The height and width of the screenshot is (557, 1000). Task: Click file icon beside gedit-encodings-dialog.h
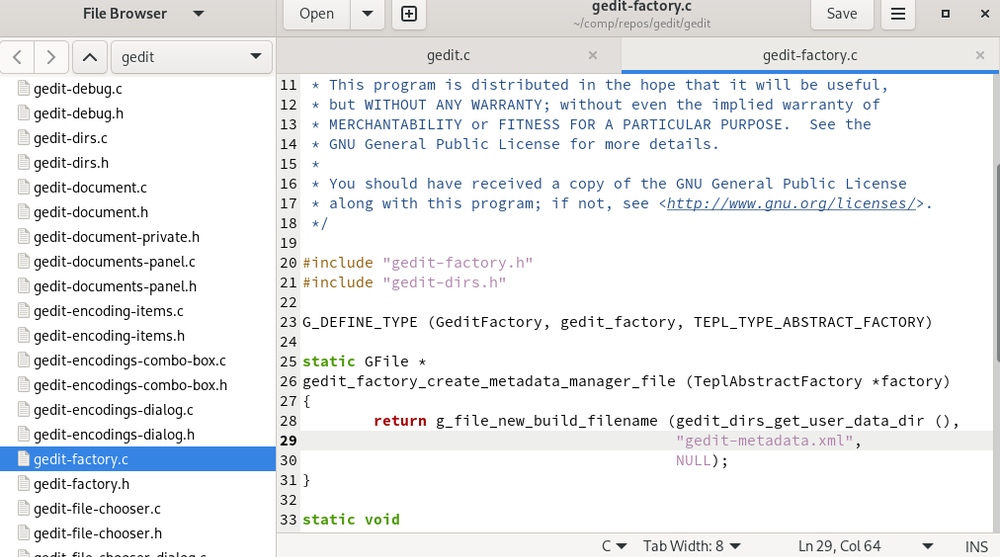tap(24, 434)
